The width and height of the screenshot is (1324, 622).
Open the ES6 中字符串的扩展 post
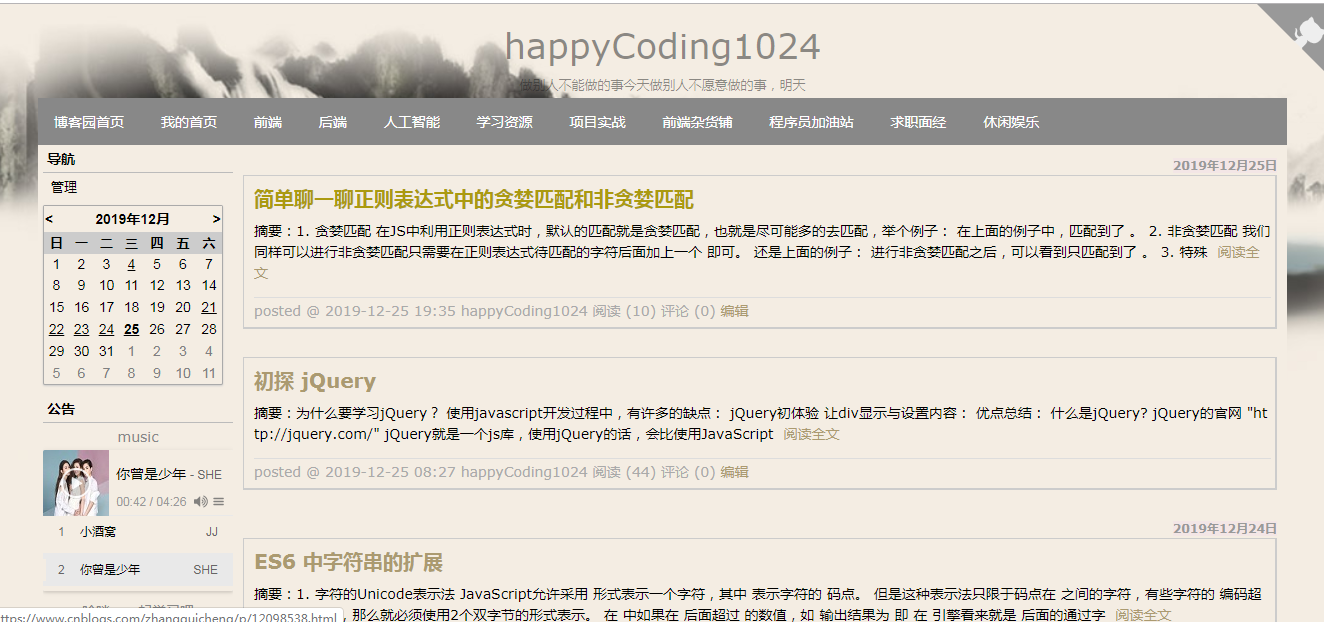pos(348,562)
